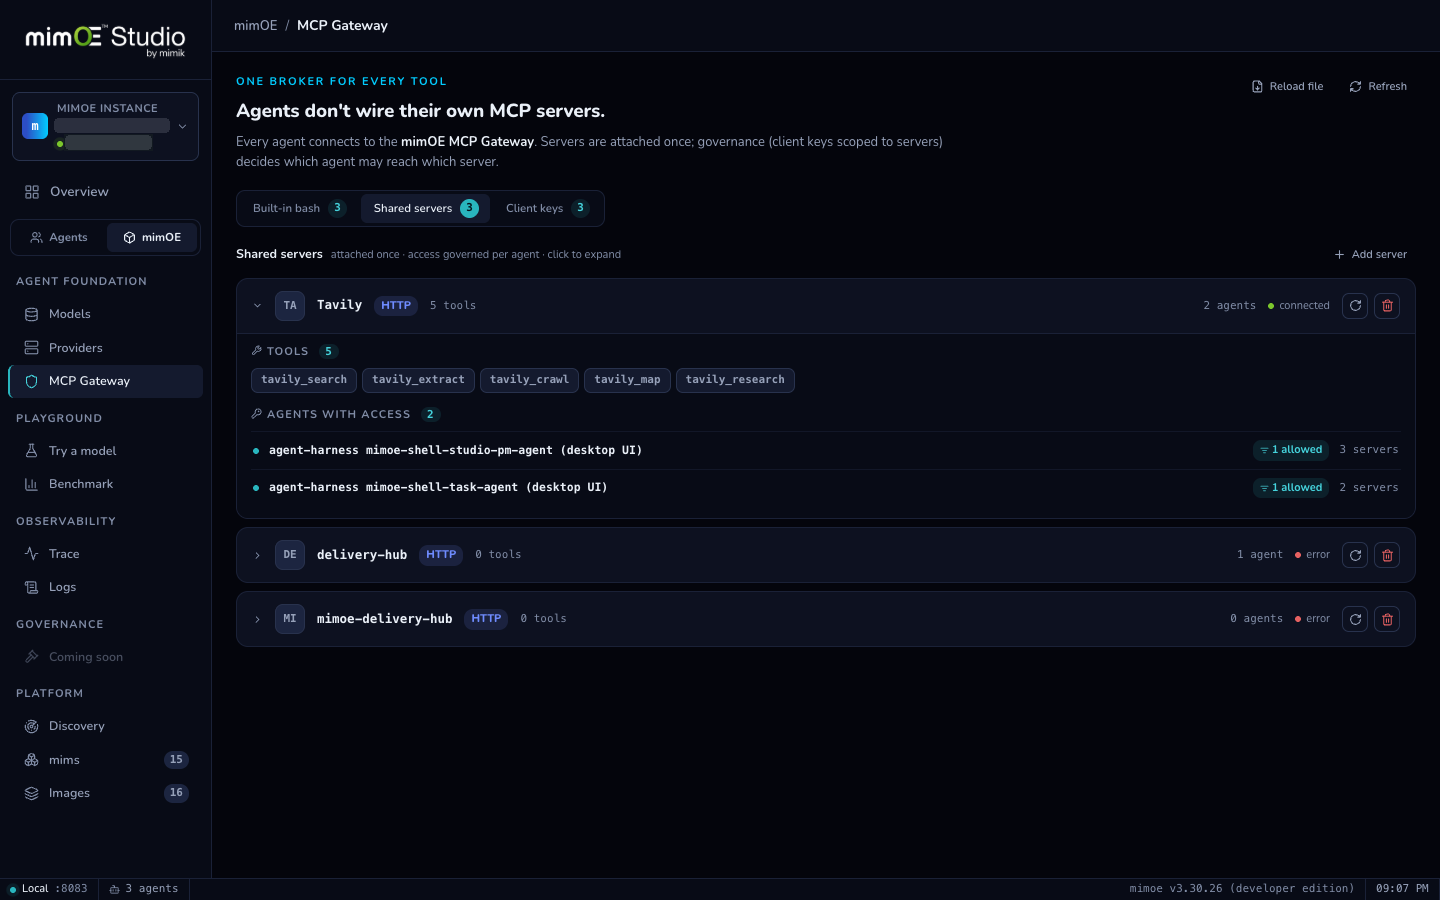Click the tavily_research tool chip
The width and height of the screenshot is (1440, 900).
click(735, 380)
